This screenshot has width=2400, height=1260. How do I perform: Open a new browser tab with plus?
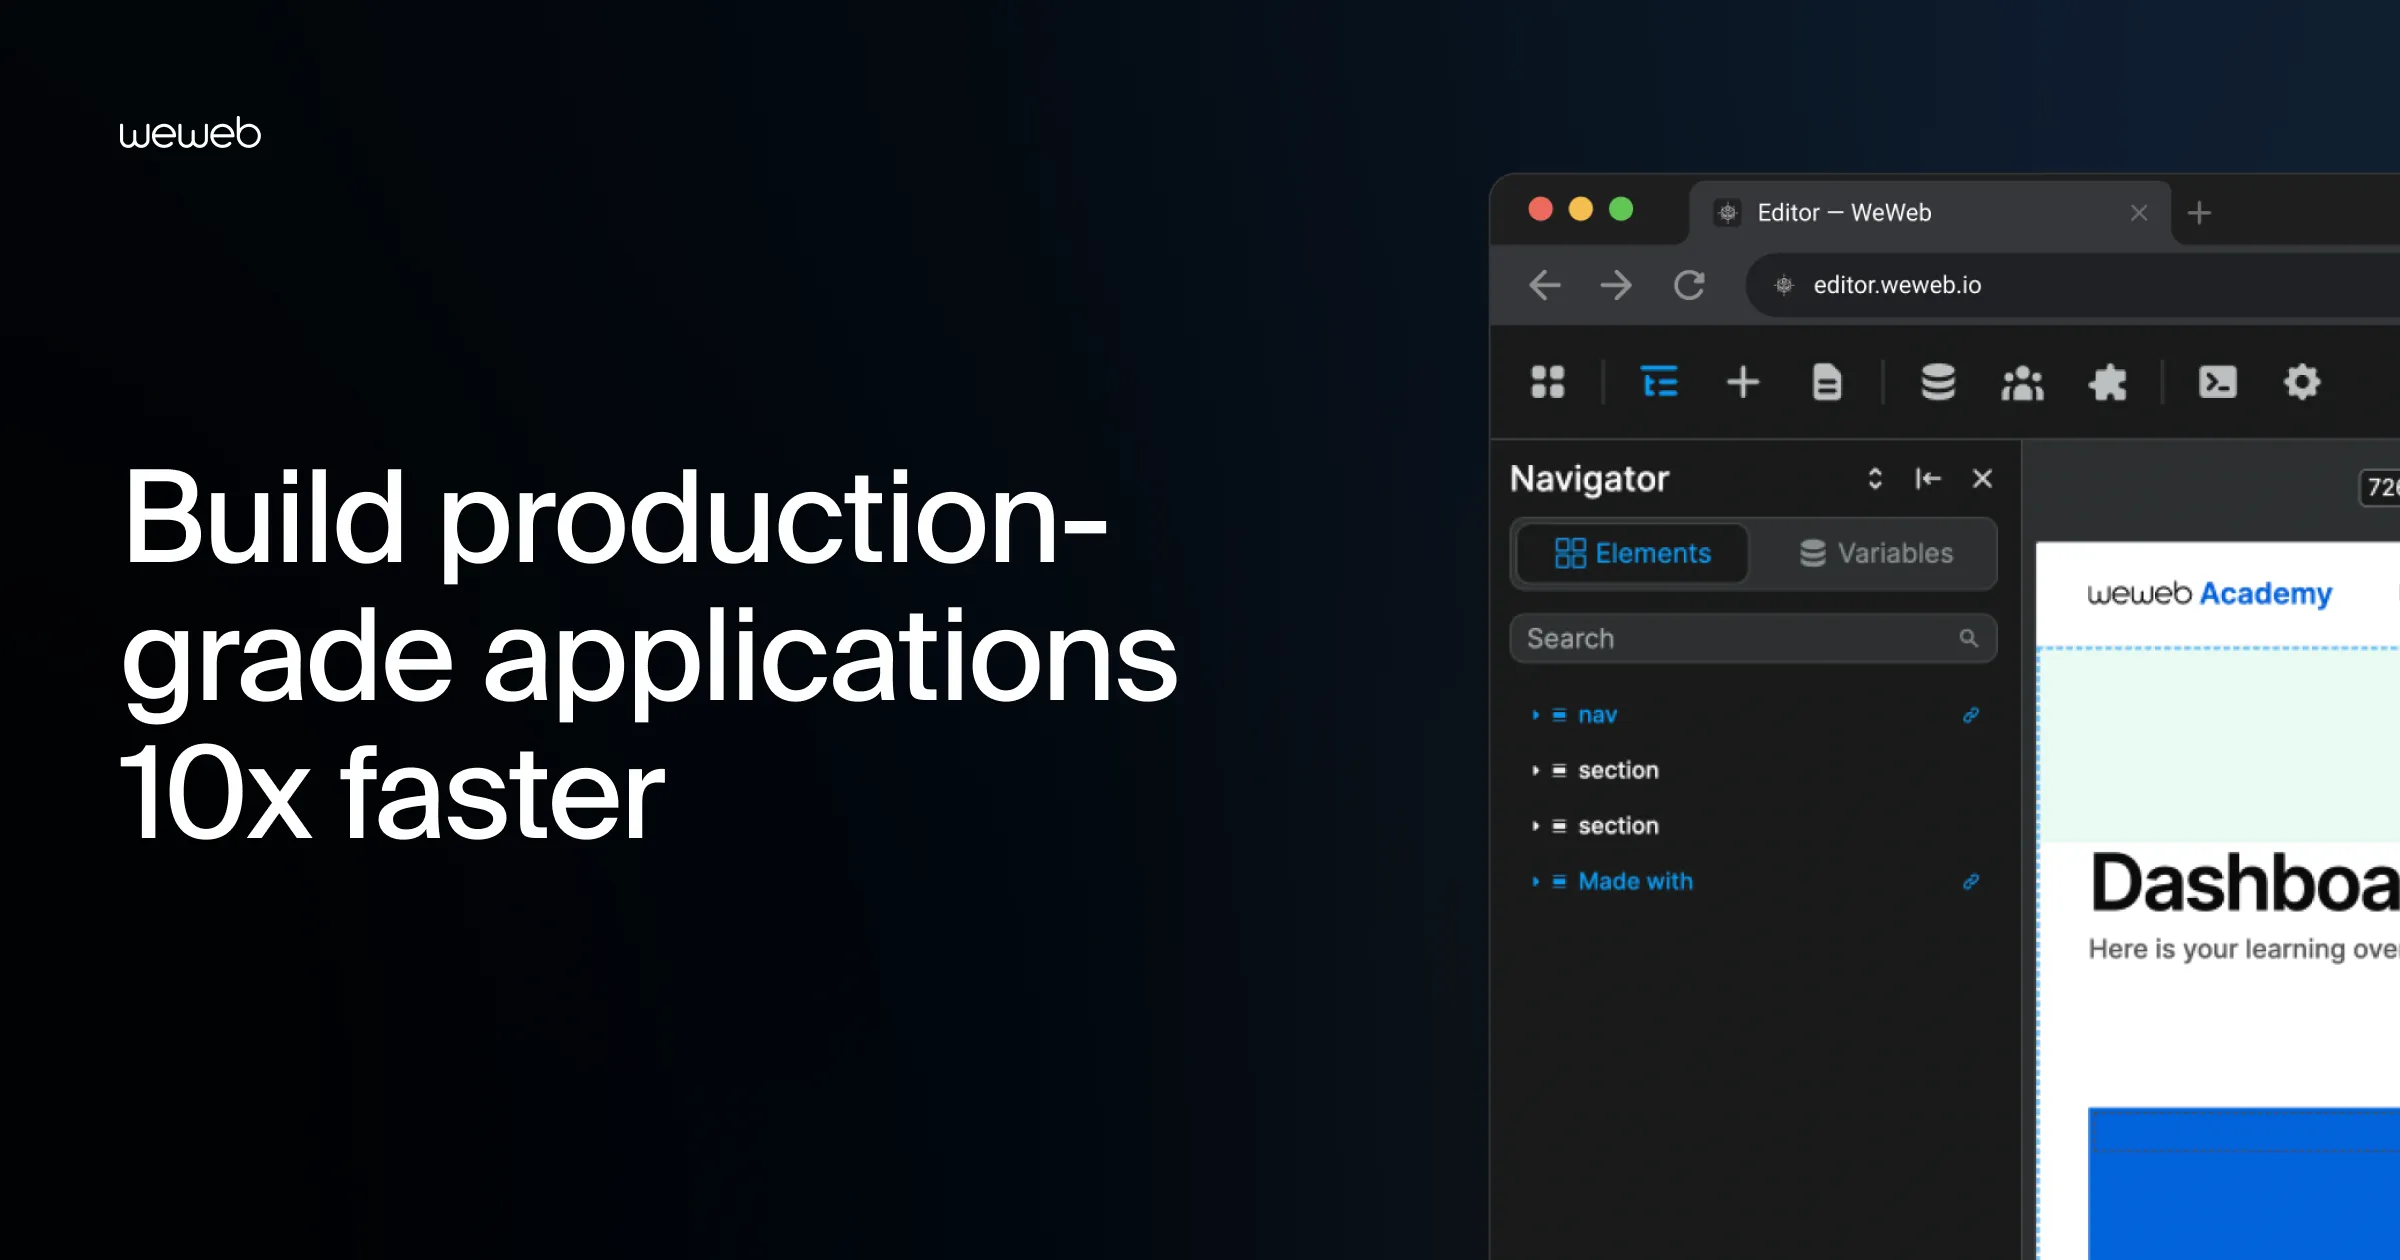[x=2199, y=213]
